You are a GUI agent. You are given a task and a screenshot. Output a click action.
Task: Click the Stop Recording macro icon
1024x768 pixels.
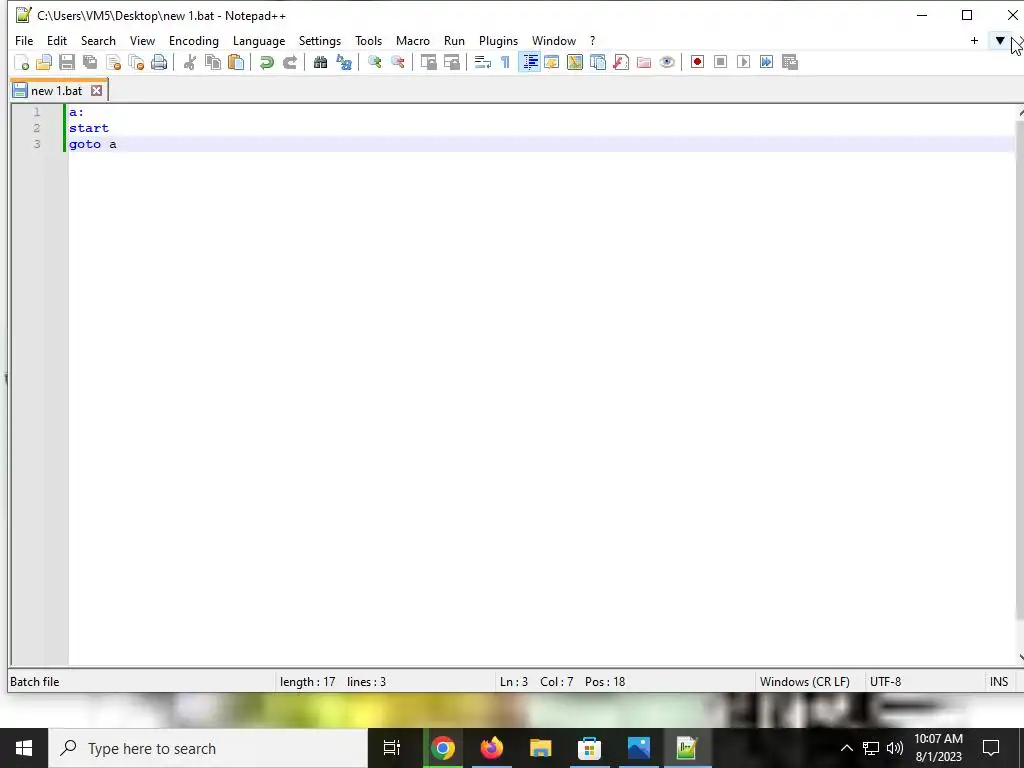tap(720, 62)
